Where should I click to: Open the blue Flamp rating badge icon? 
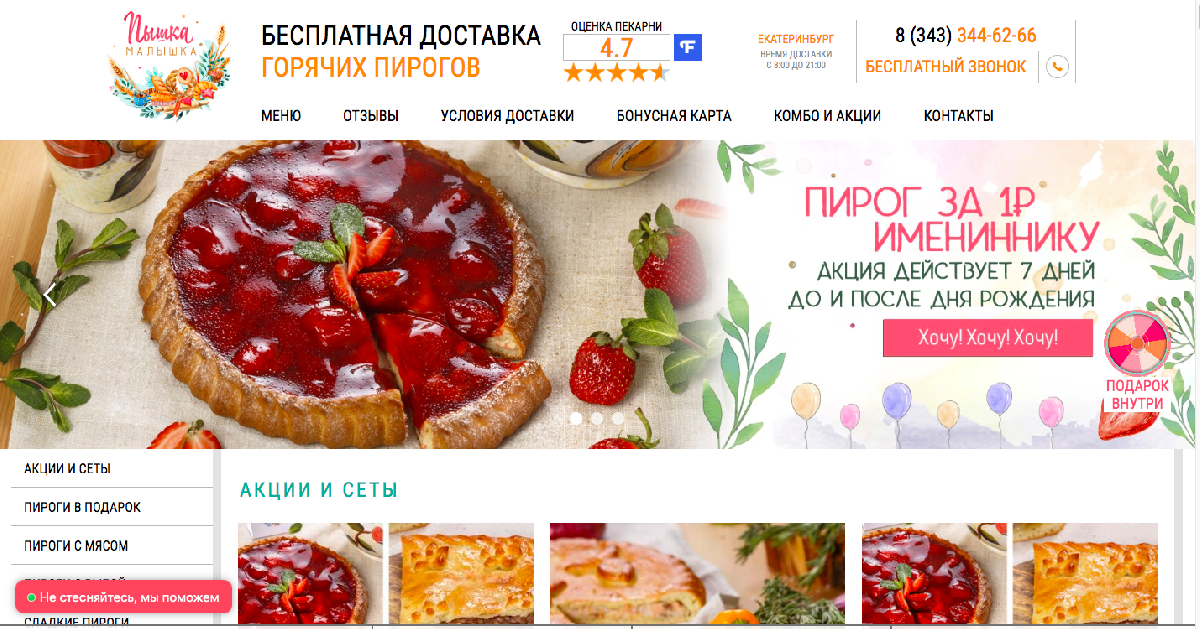[x=688, y=47]
